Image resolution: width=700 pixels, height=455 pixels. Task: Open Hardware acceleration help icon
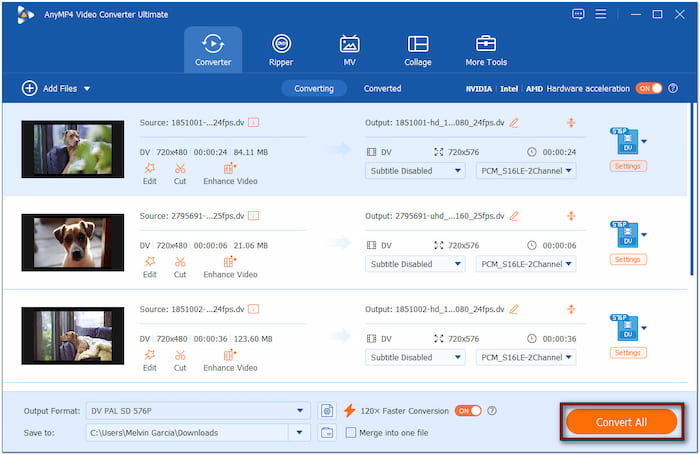click(673, 88)
